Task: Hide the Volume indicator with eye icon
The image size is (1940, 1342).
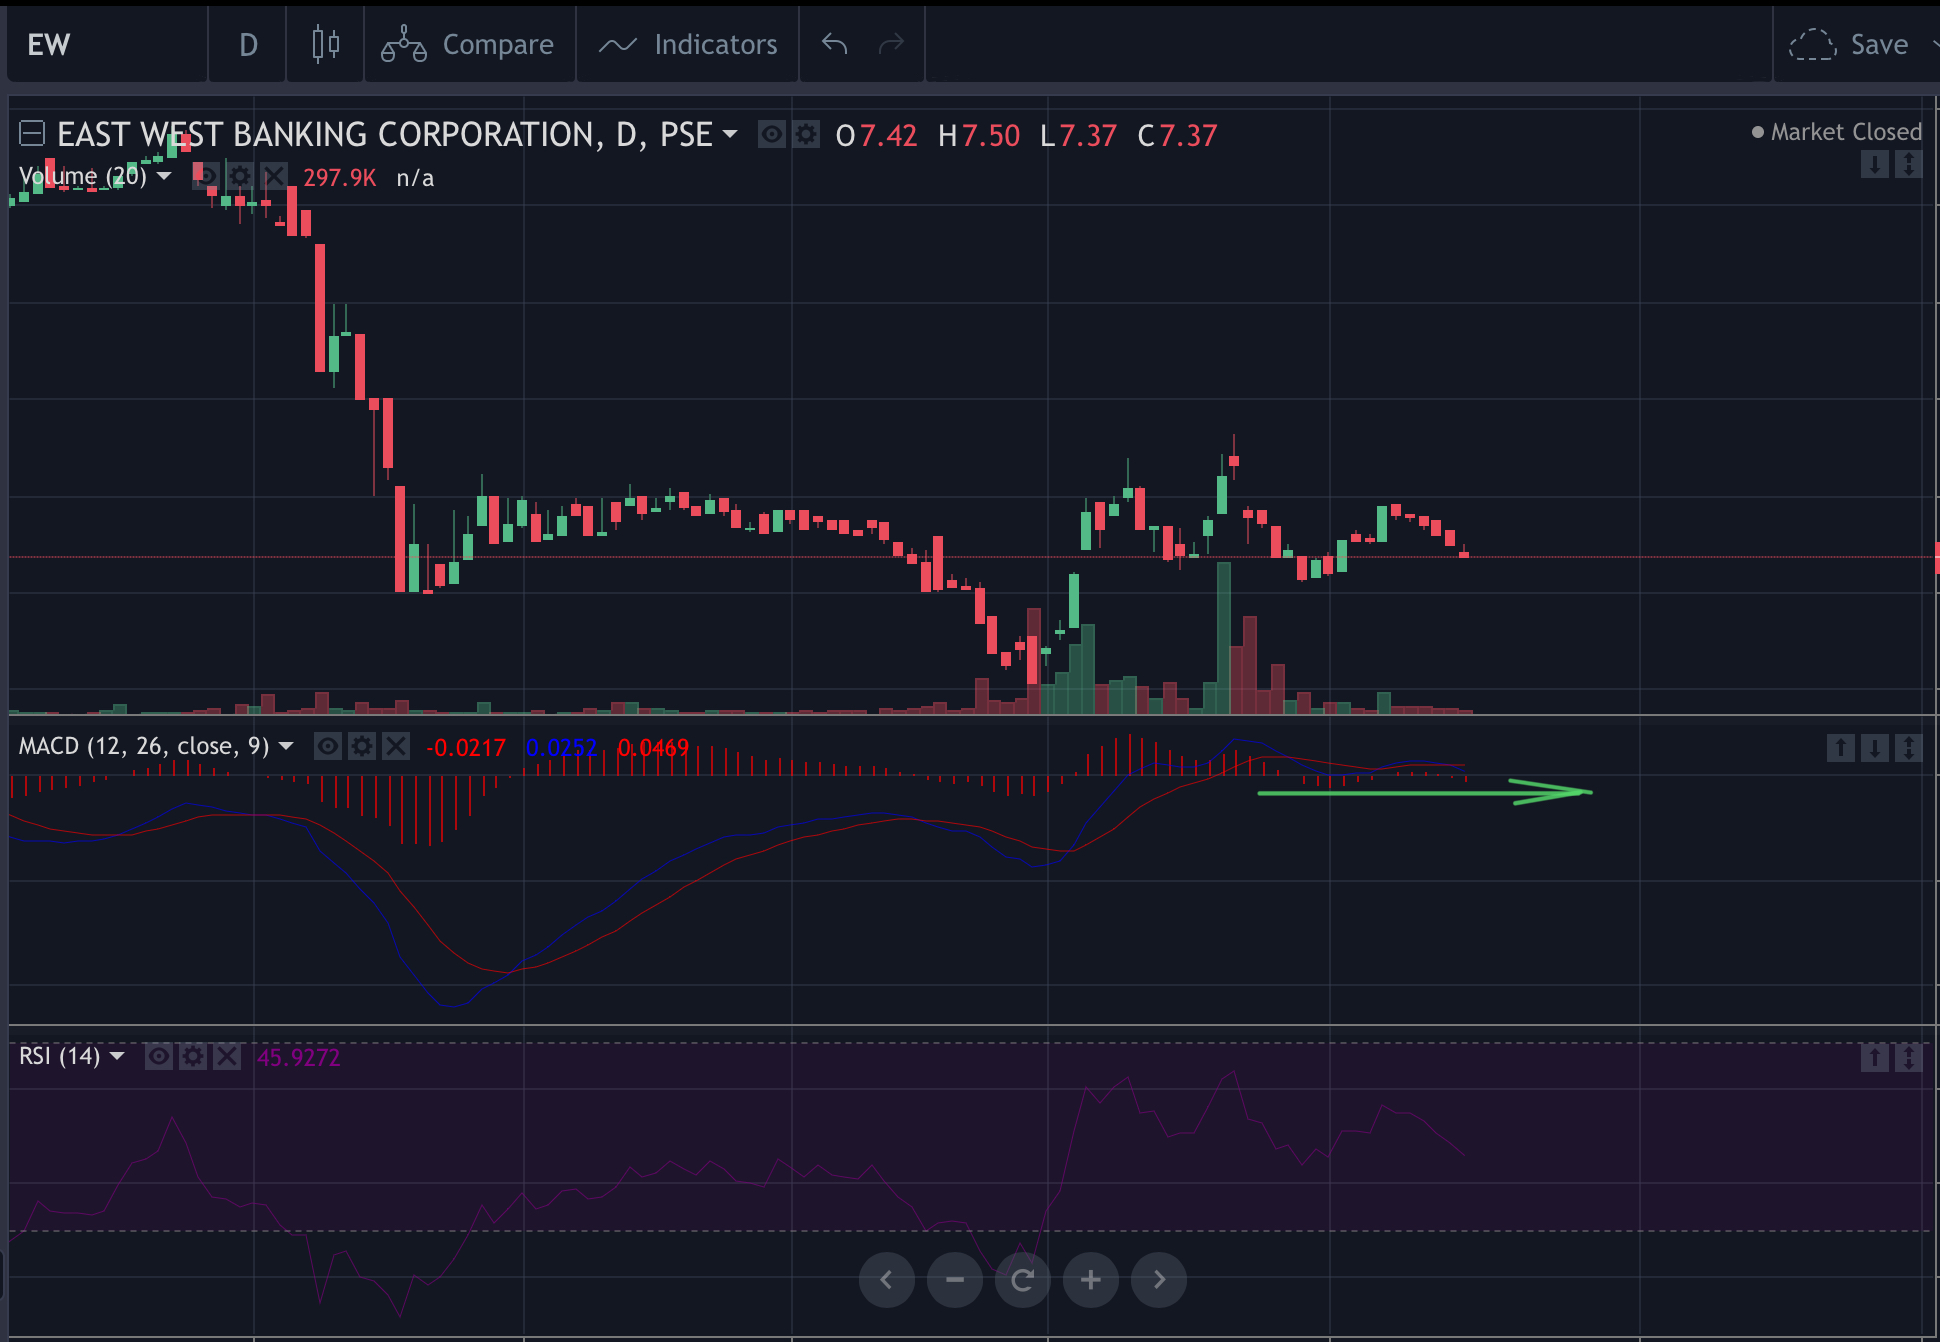Action: click(206, 176)
